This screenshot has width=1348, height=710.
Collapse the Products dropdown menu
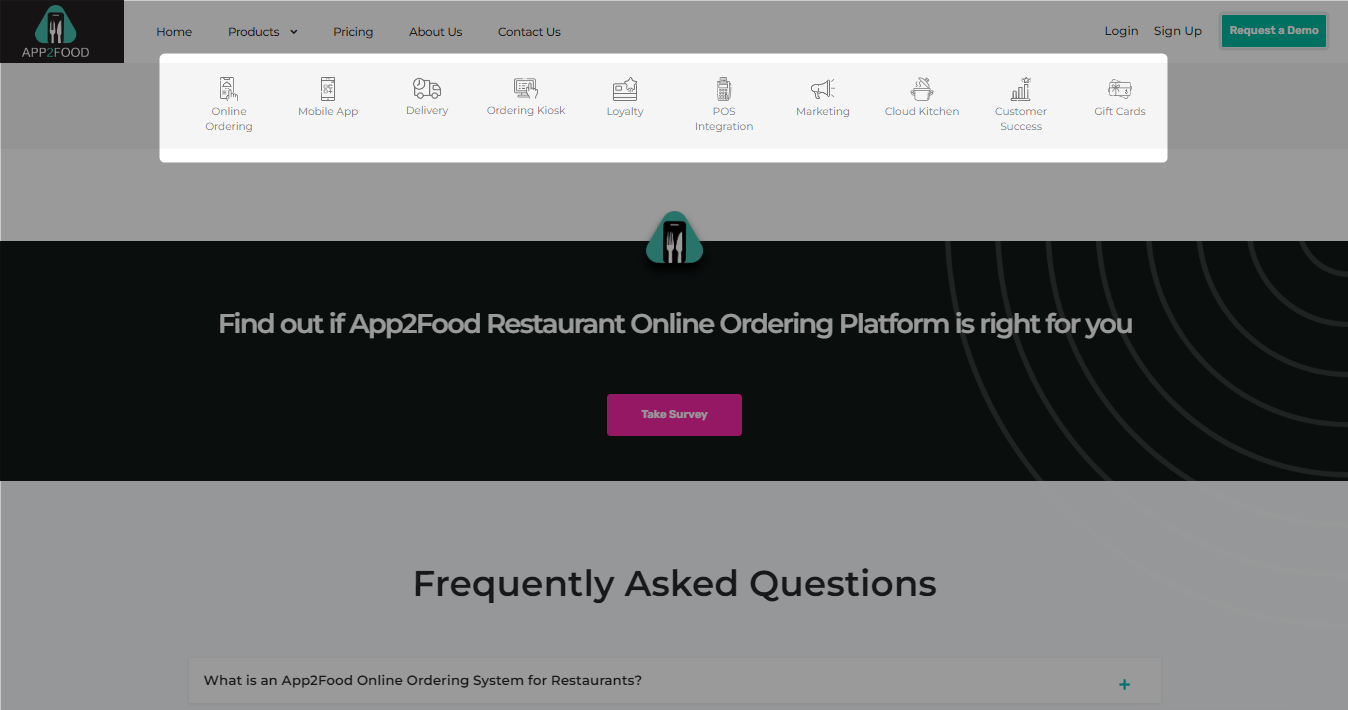(x=263, y=32)
